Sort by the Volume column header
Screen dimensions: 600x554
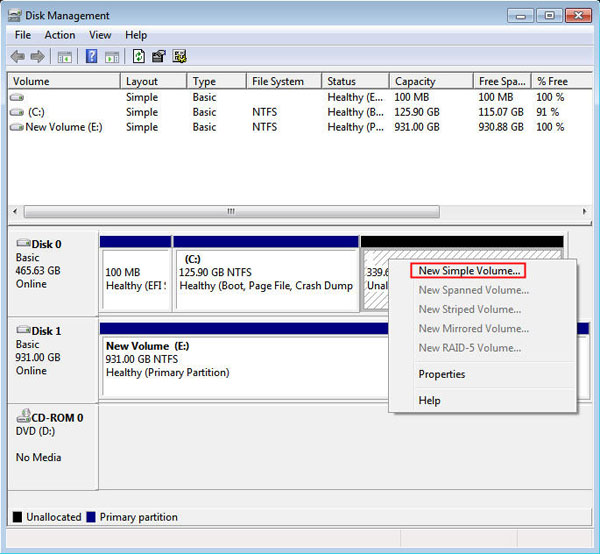[x=64, y=81]
